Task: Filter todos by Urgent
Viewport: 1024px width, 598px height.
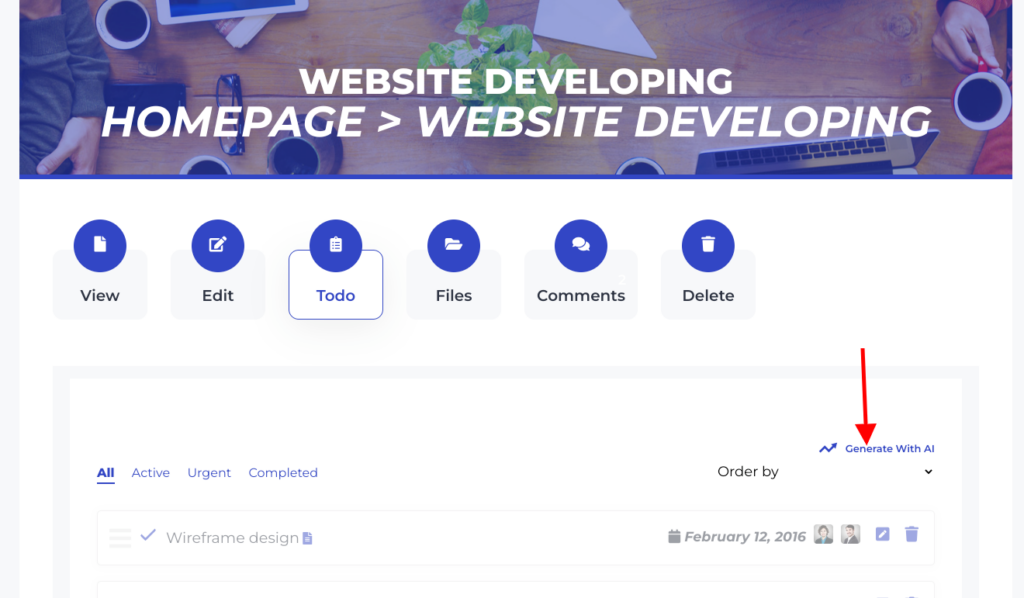Action: coord(209,473)
